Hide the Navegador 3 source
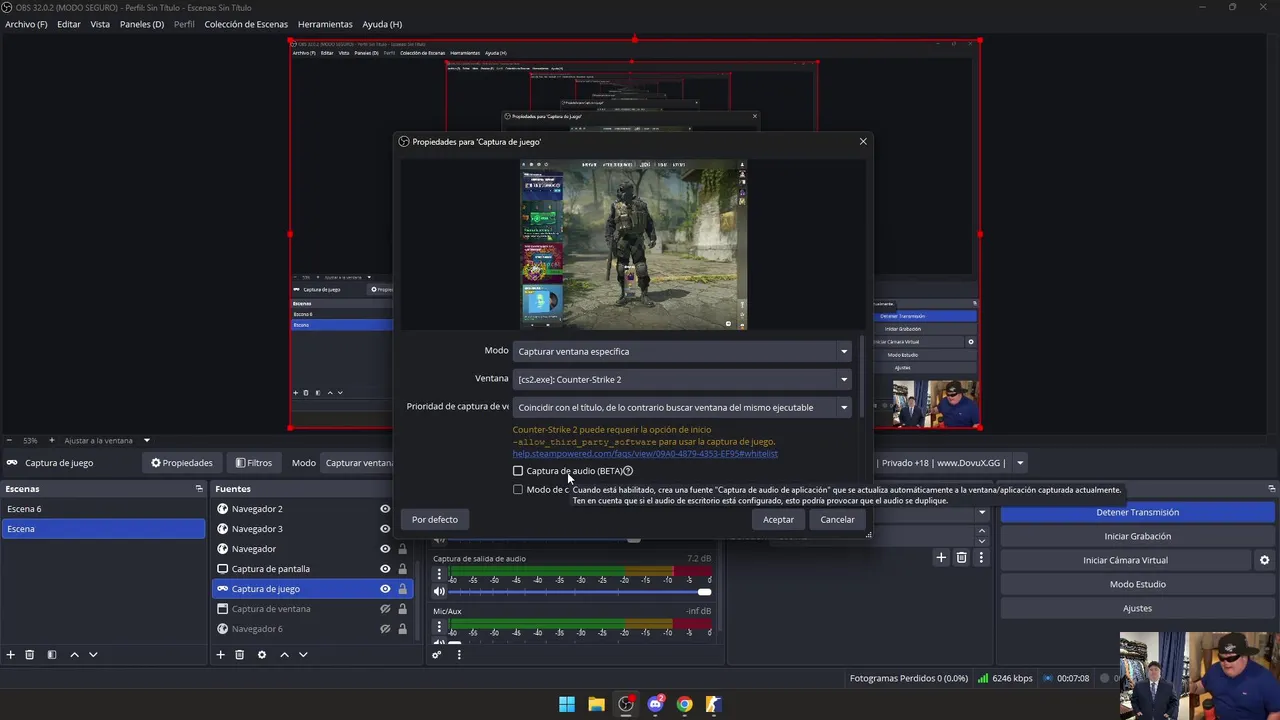Image resolution: width=1280 pixels, height=720 pixels. (385, 529)
